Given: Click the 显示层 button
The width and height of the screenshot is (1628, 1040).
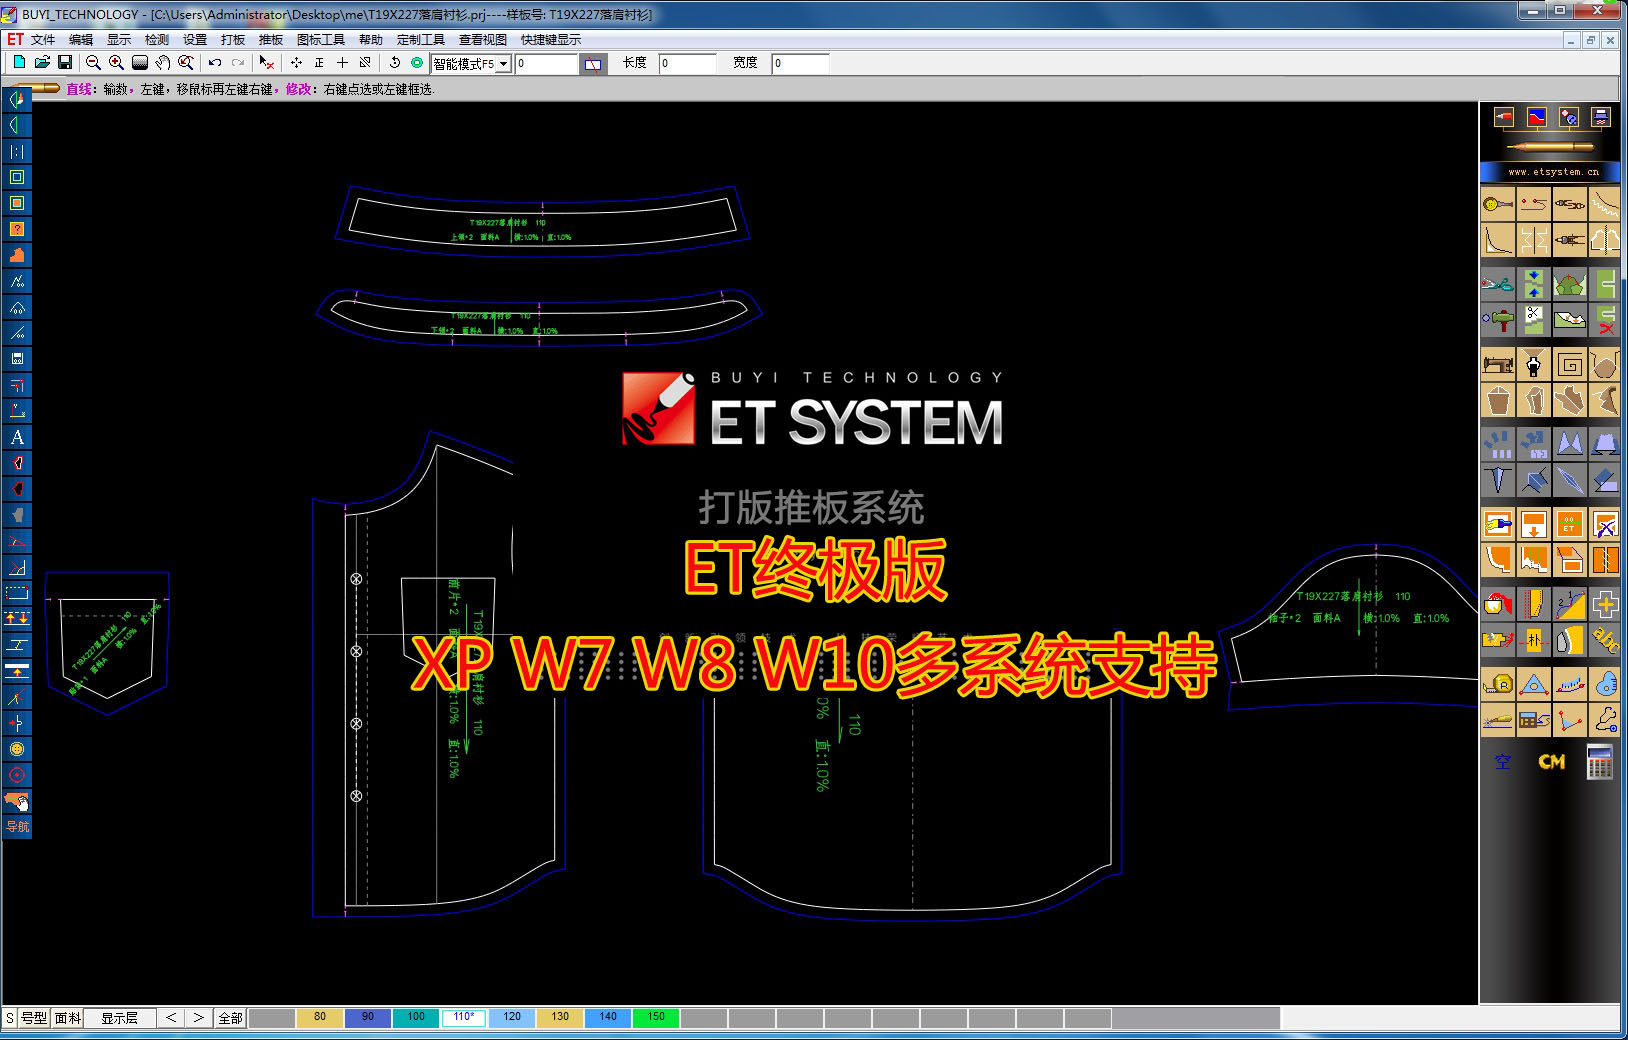Looking at the screenshot, I should pyautogui.click(x=120, y=1018).
